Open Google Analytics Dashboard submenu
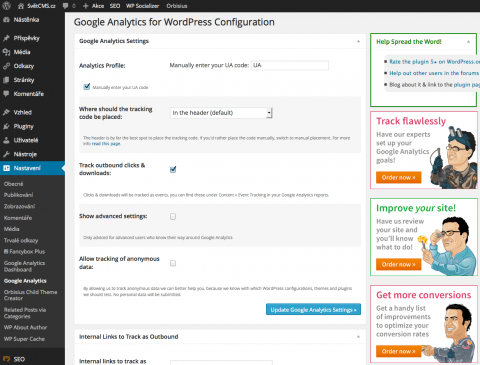The width and height of the screenshot is (480, 365). click(x=24, y=266)
